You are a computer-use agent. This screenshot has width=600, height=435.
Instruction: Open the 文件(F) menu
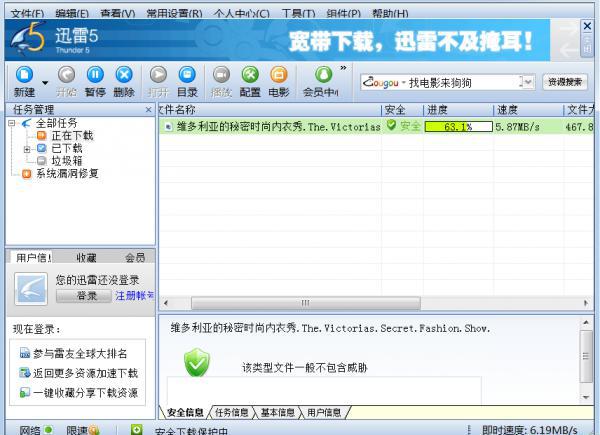(x=27, y=14)
